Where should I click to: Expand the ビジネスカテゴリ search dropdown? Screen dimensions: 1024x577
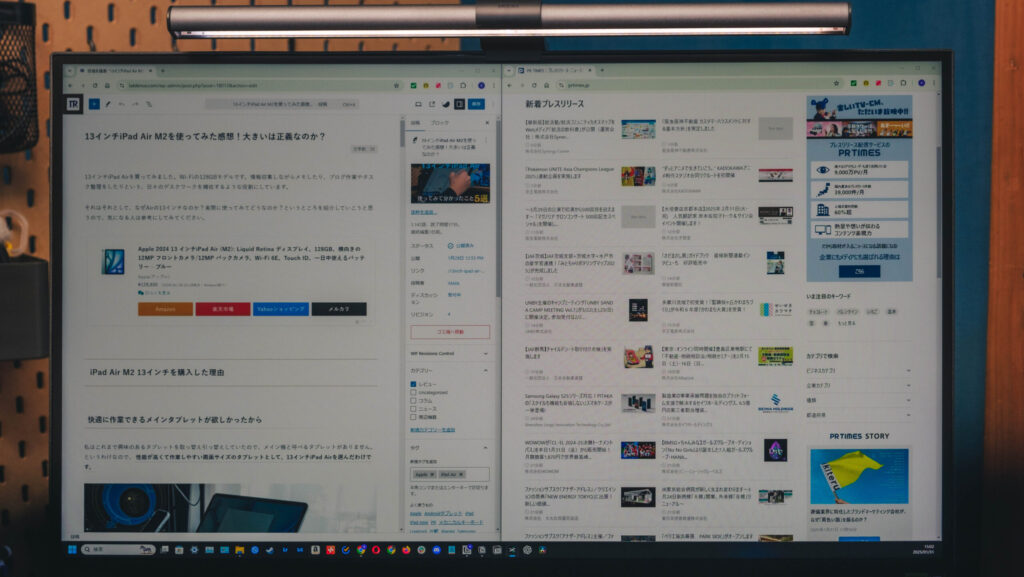908,370
